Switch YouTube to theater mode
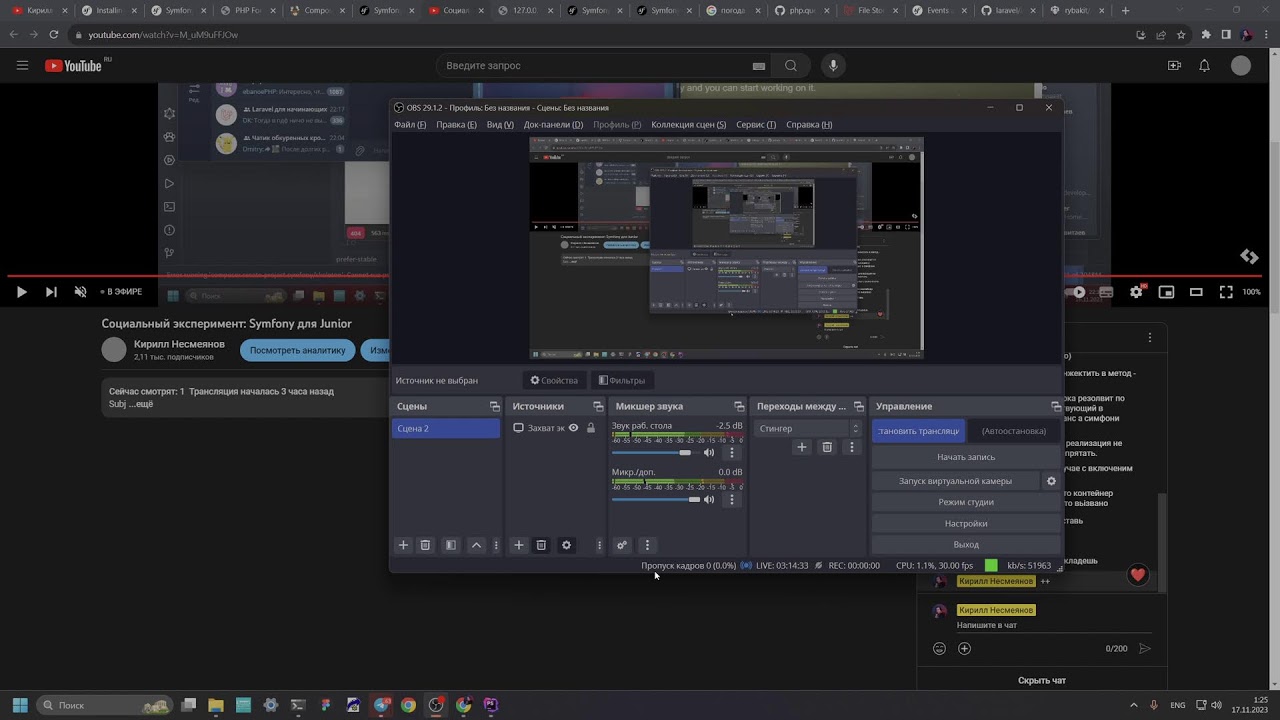The image size is (1280, 720). click(1196, 292)
